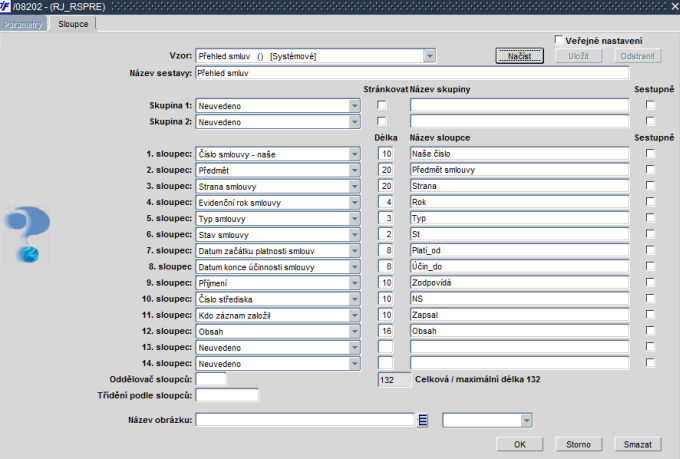Check Sestupně for the NS column
The height and width of the screenshot is (459, 680).
pos(650,298)
